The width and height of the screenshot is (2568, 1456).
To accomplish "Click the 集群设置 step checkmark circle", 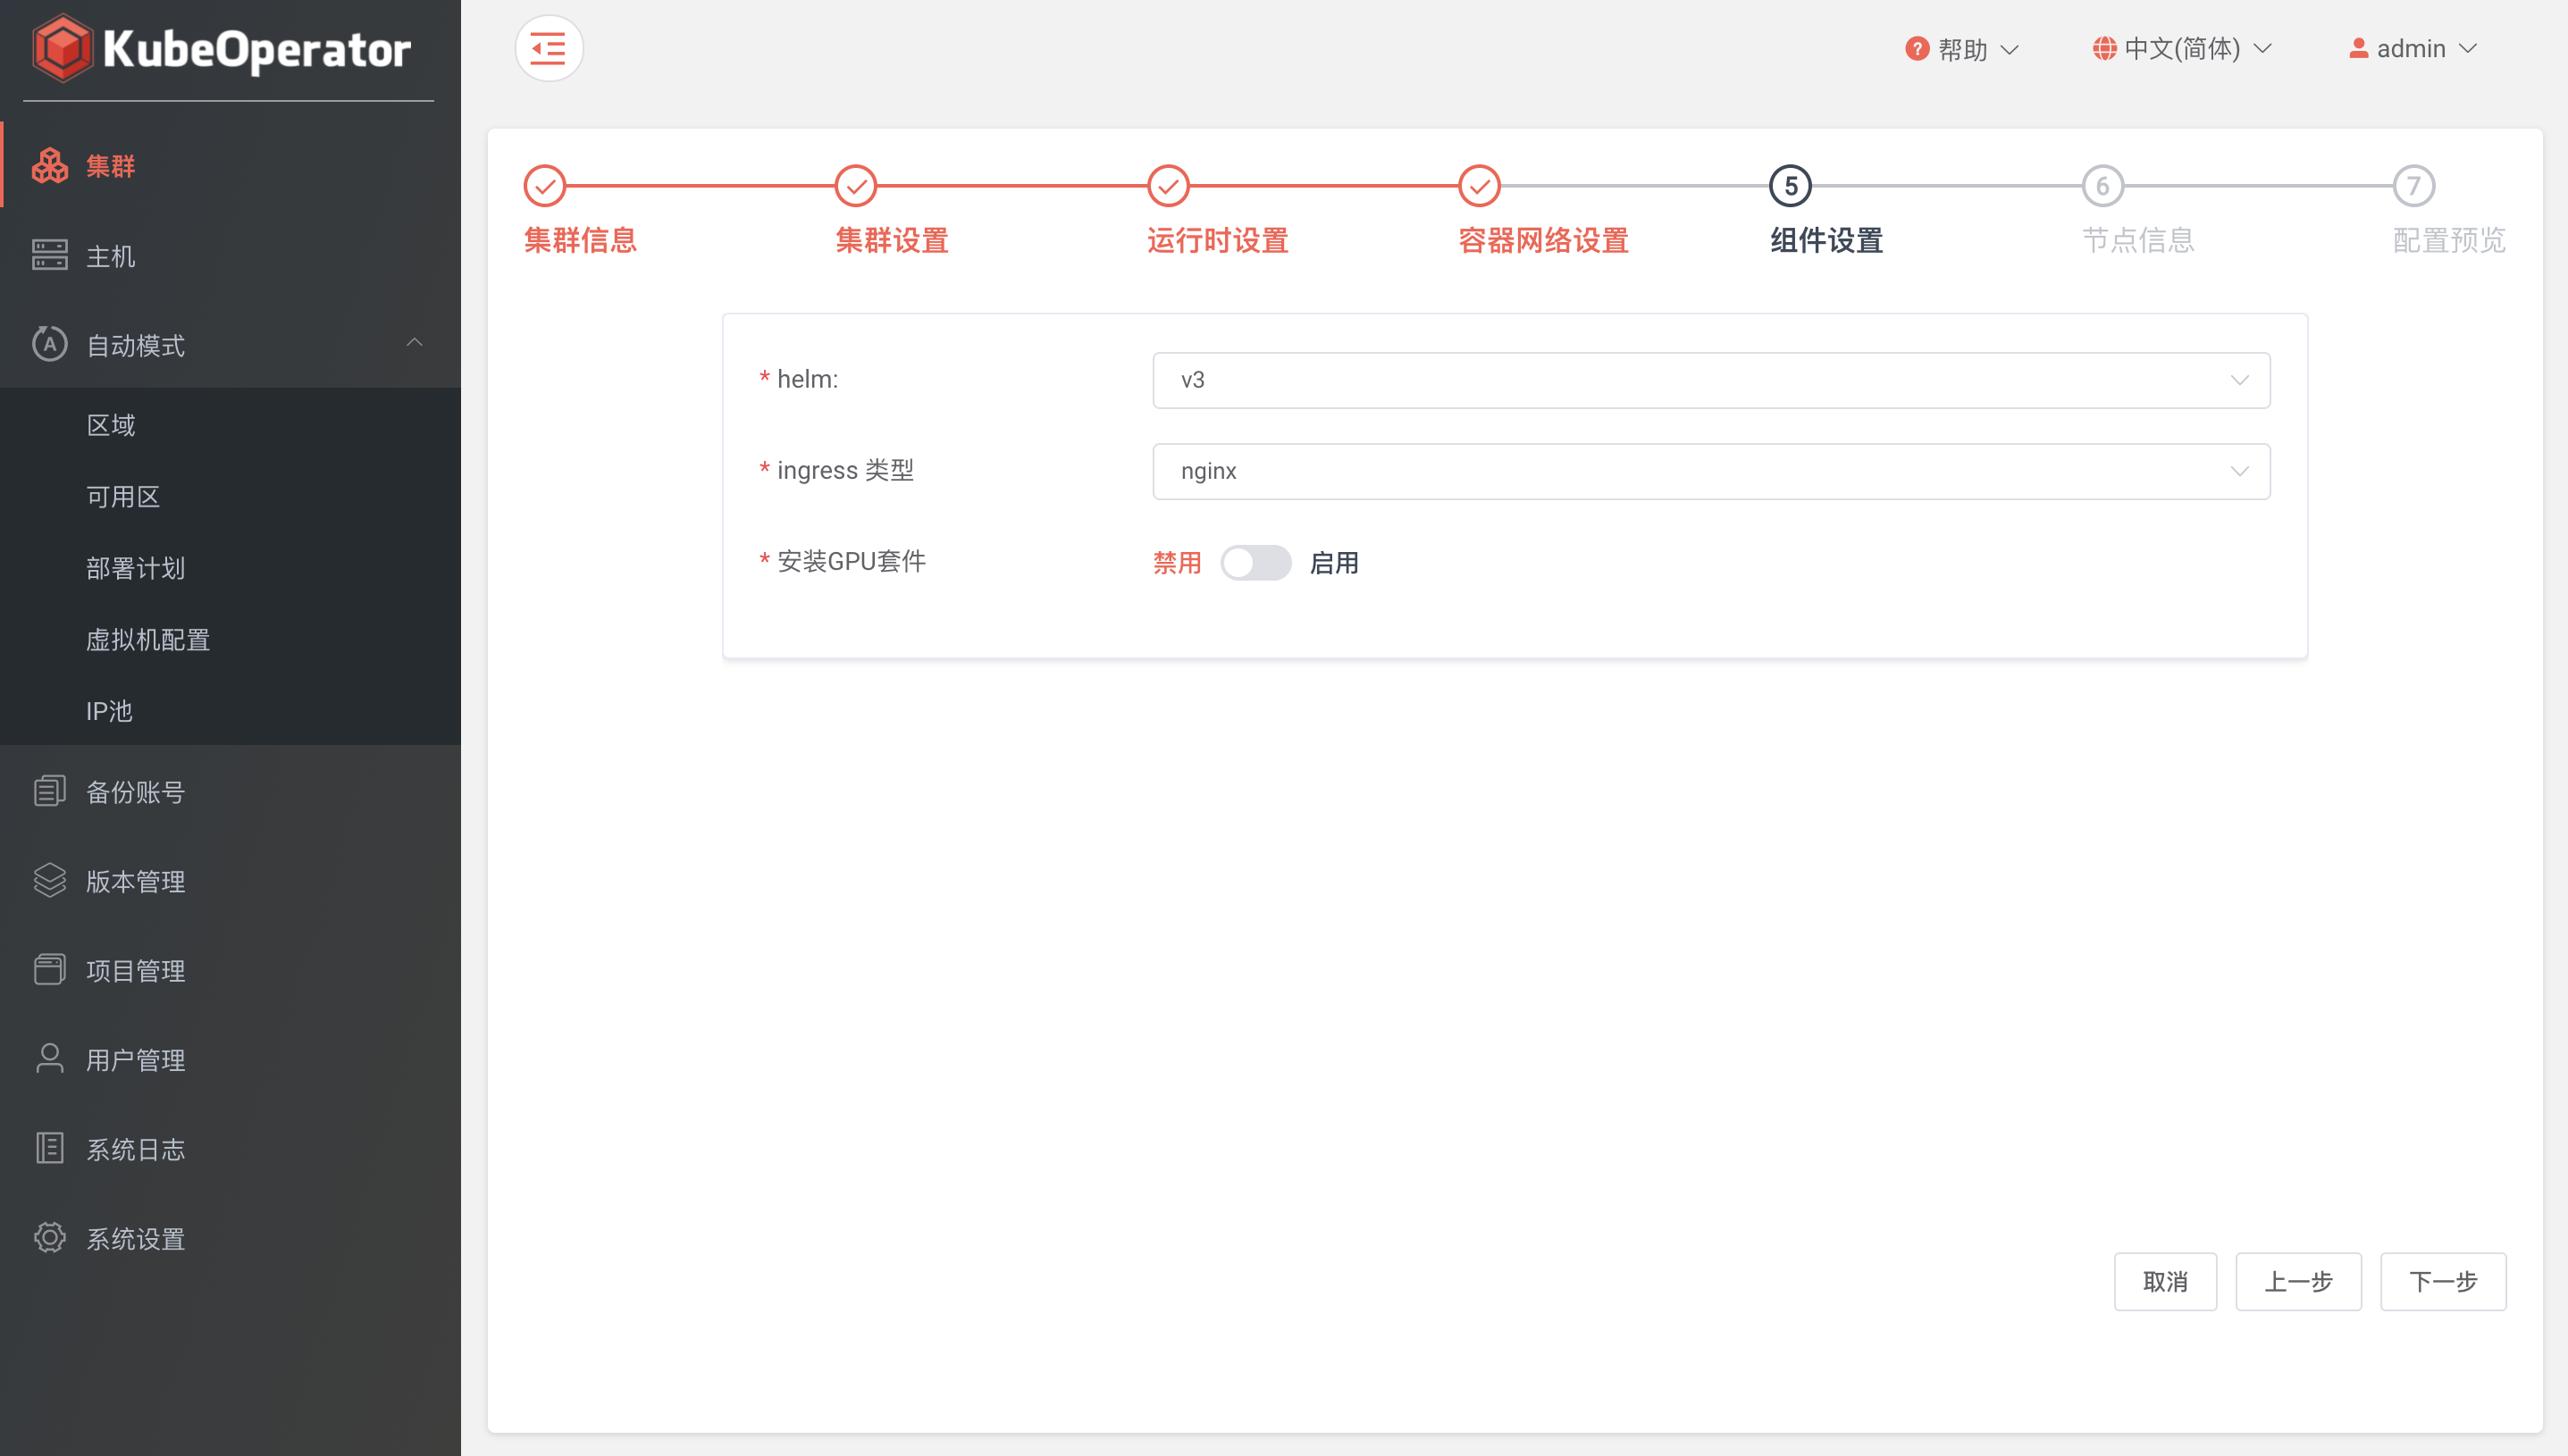I will [856, 186].
